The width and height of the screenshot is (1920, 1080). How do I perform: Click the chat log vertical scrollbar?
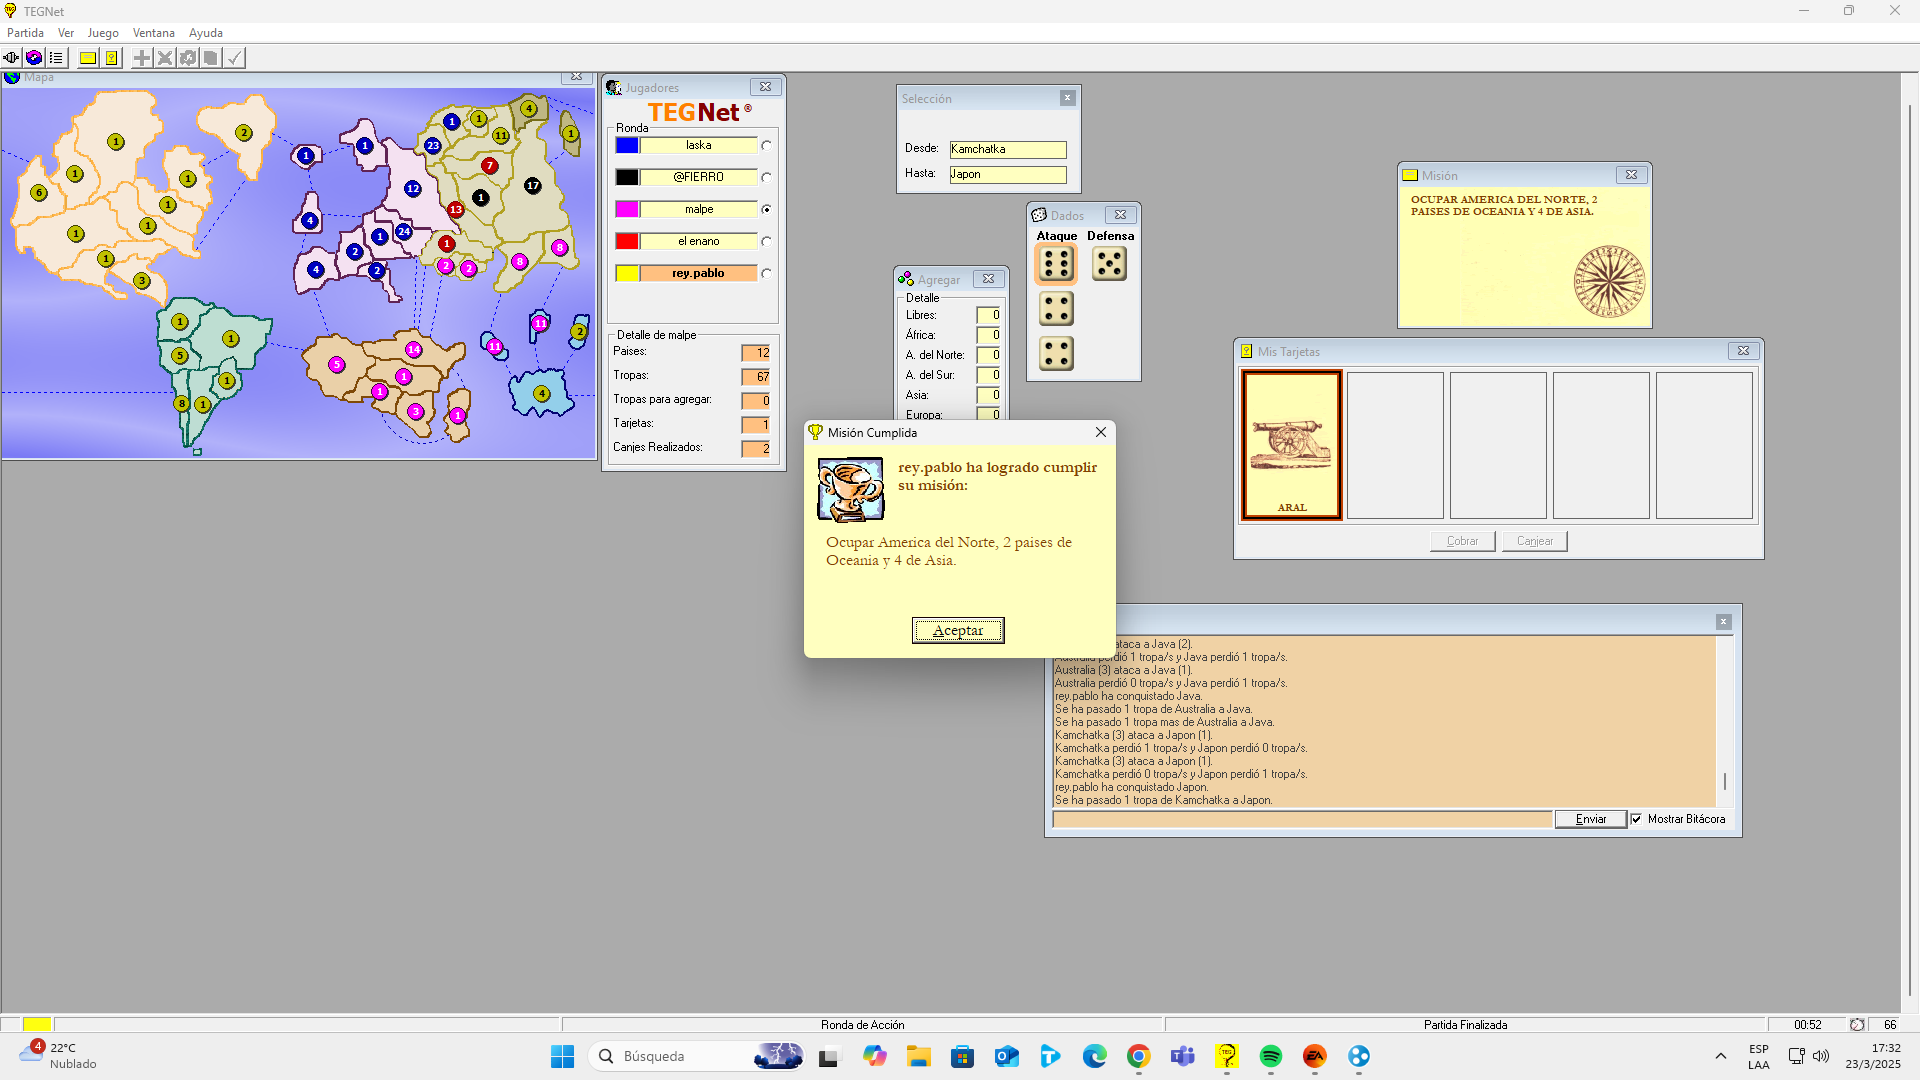pos(1725,720)
